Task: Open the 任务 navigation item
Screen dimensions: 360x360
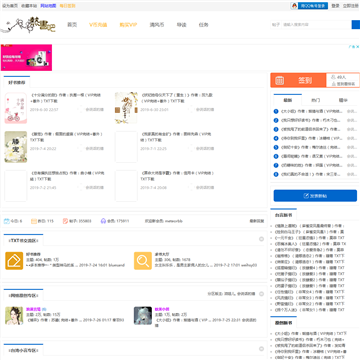Action: pos(203,25)
